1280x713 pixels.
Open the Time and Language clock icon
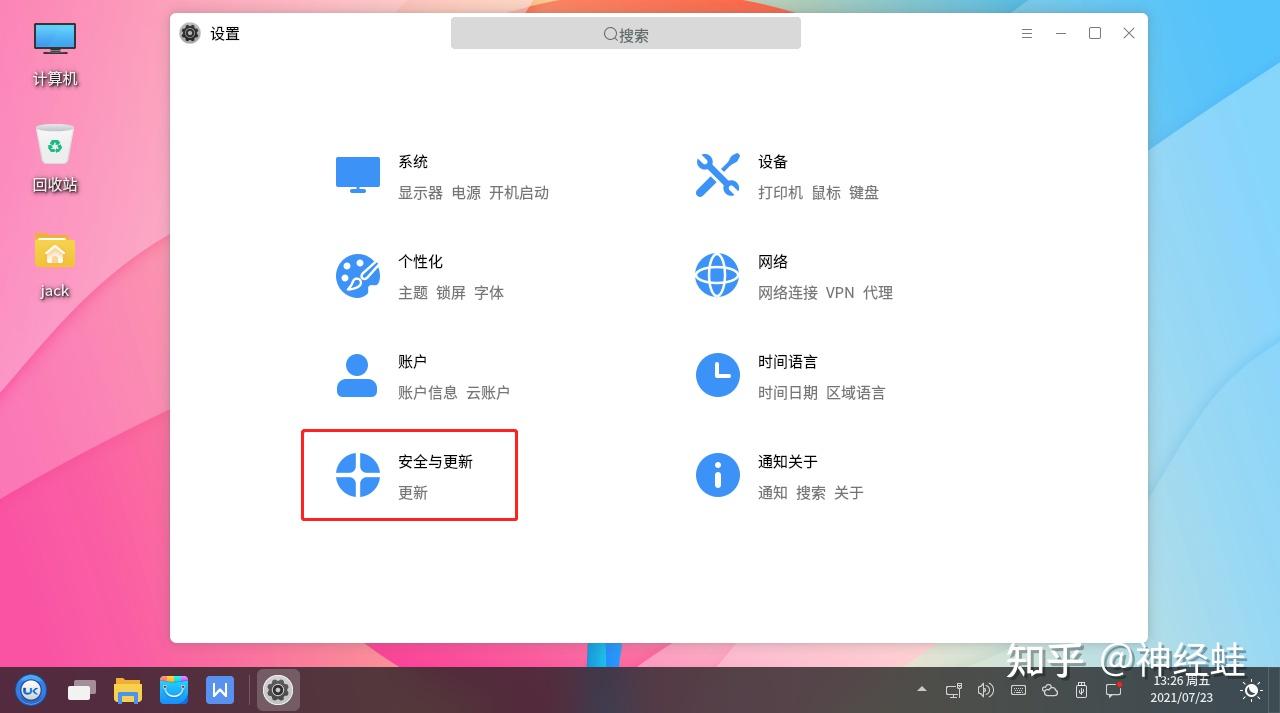point(717,374)
